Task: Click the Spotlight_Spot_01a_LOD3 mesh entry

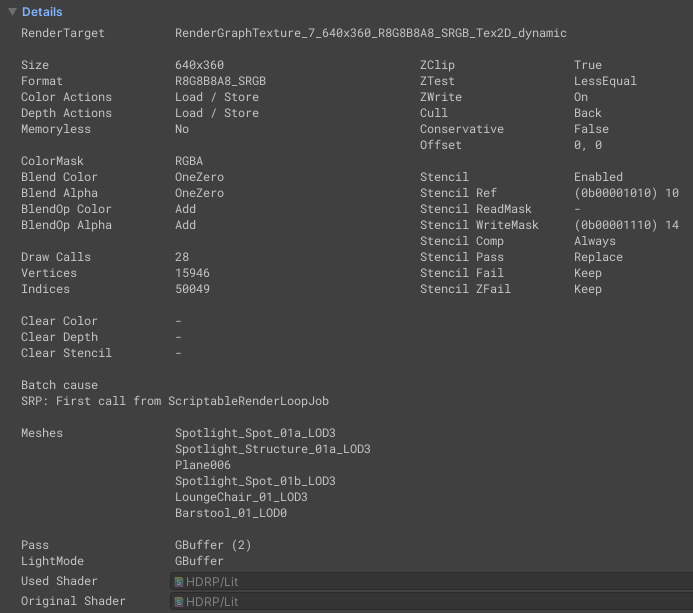Action: pyautogui.click(x=255, y=433)
